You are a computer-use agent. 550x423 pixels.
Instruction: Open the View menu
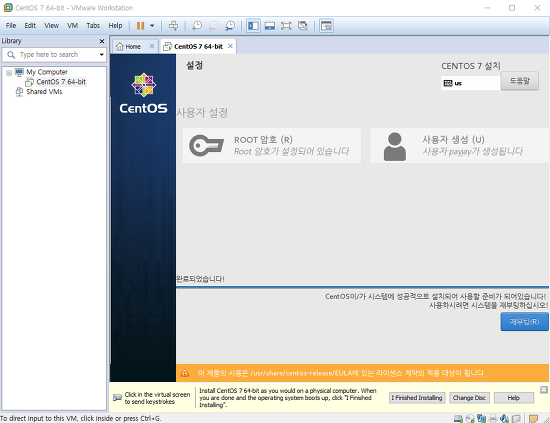tap(52, 26)
